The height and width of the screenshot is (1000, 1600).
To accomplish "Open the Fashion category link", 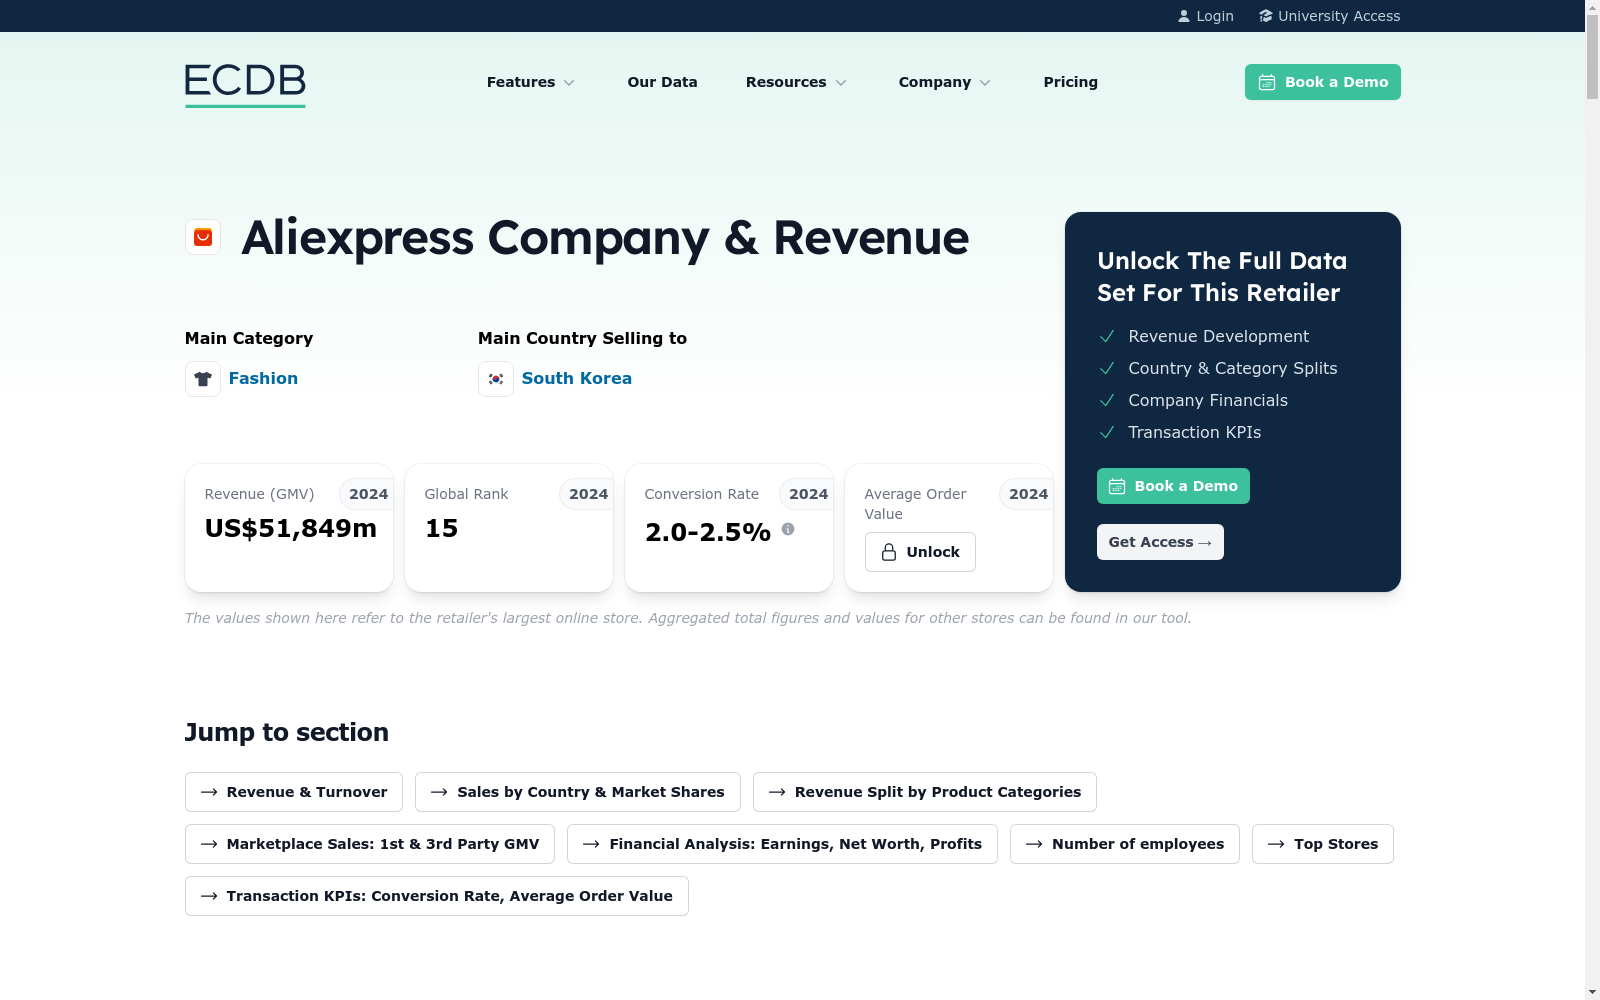I will click(263, 378).
